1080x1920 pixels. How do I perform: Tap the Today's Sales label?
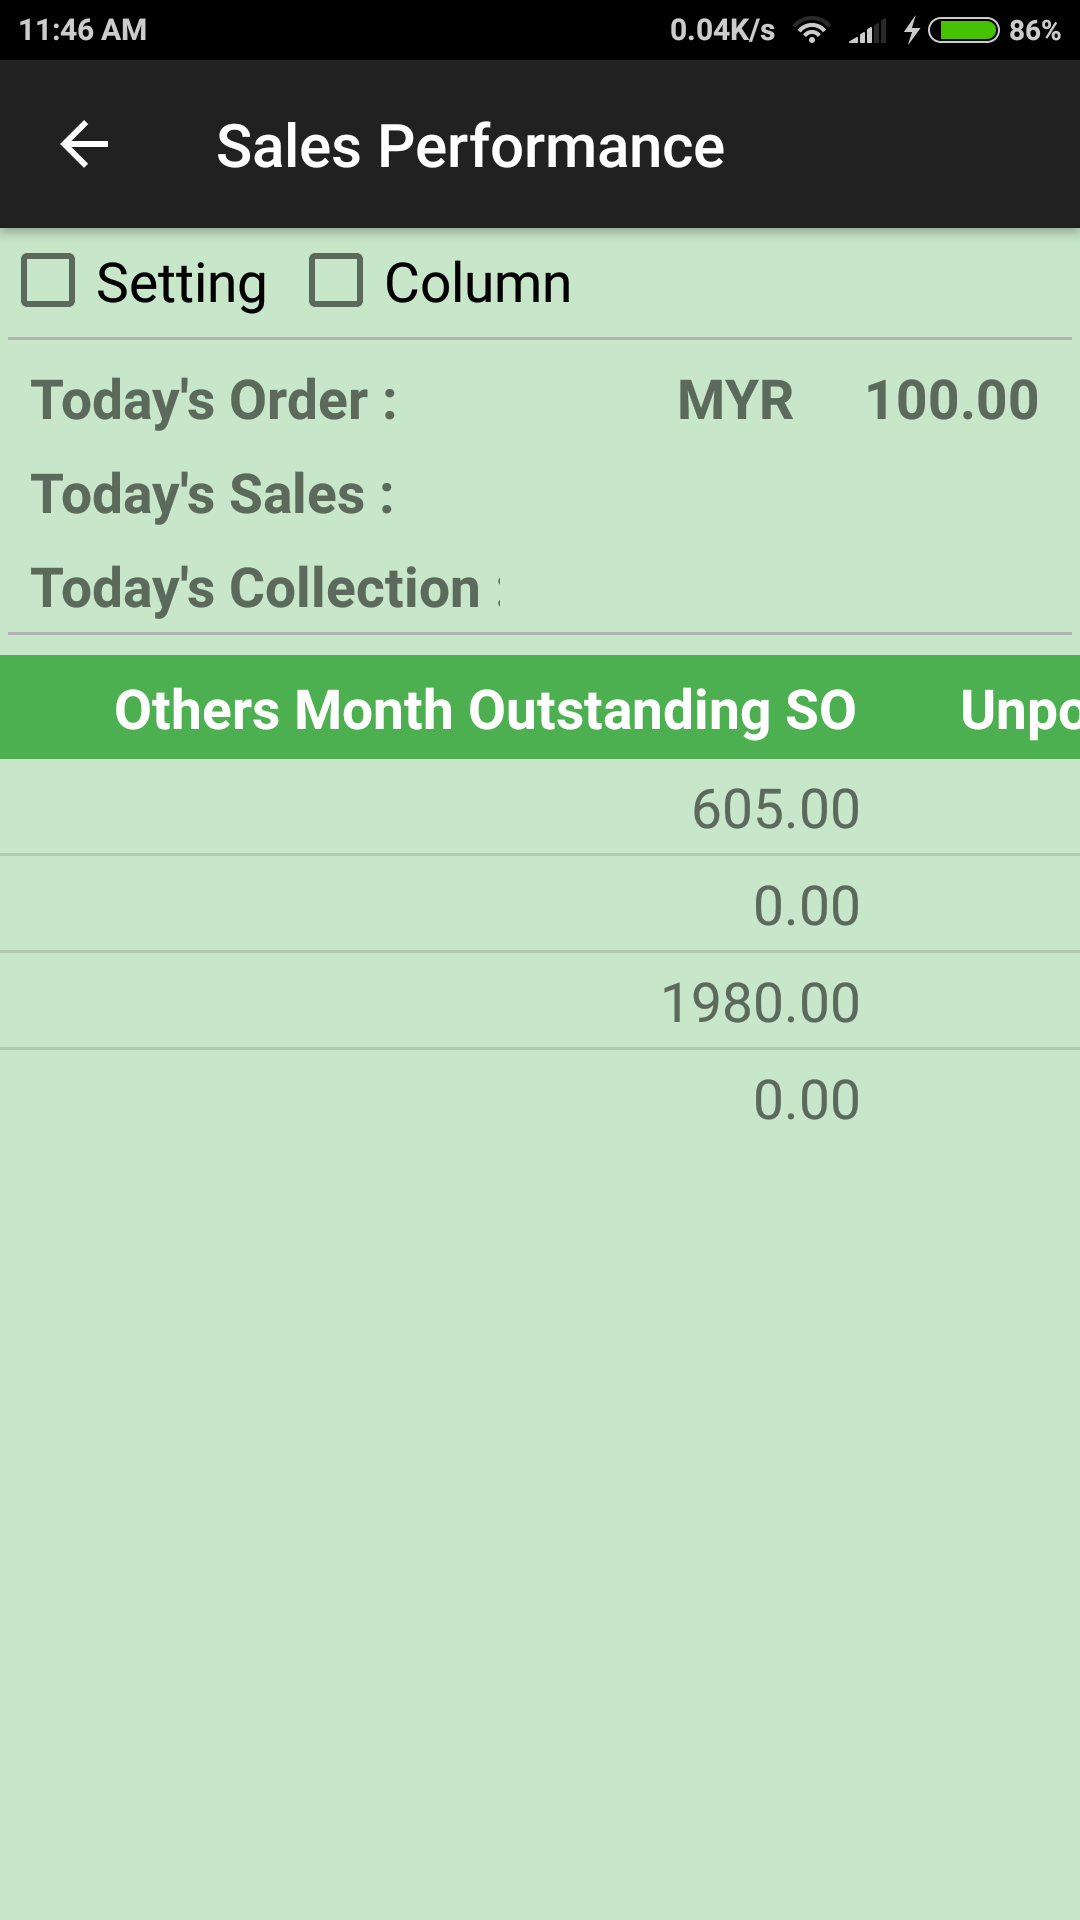point(212,495)
